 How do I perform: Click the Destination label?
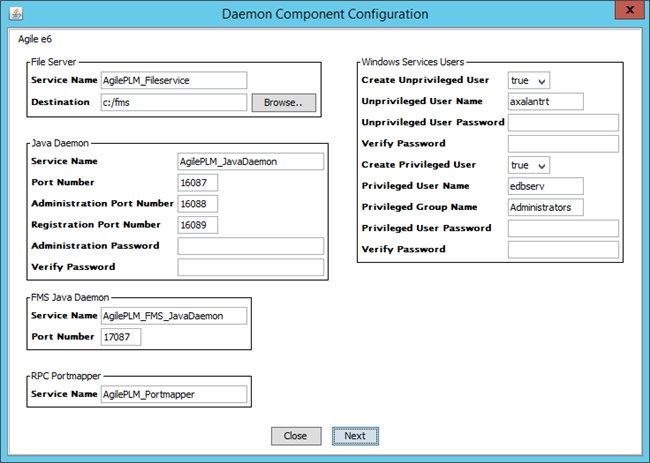(60, 102)
